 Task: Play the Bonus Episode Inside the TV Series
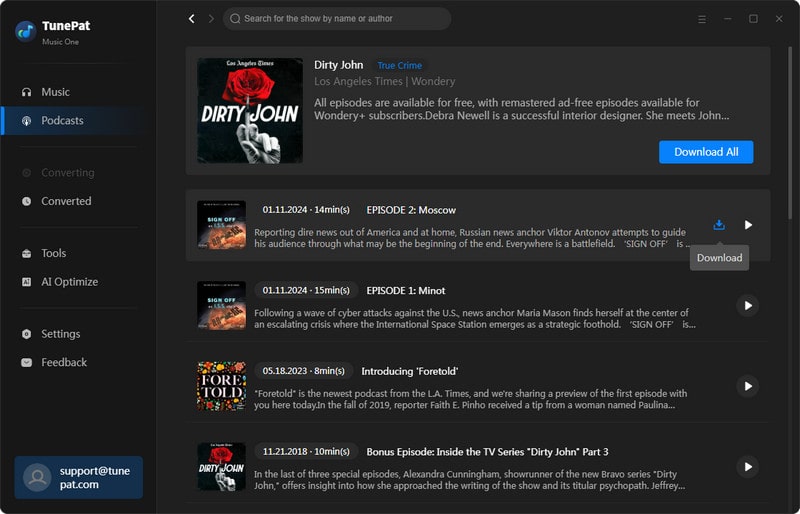pos(747,466)
